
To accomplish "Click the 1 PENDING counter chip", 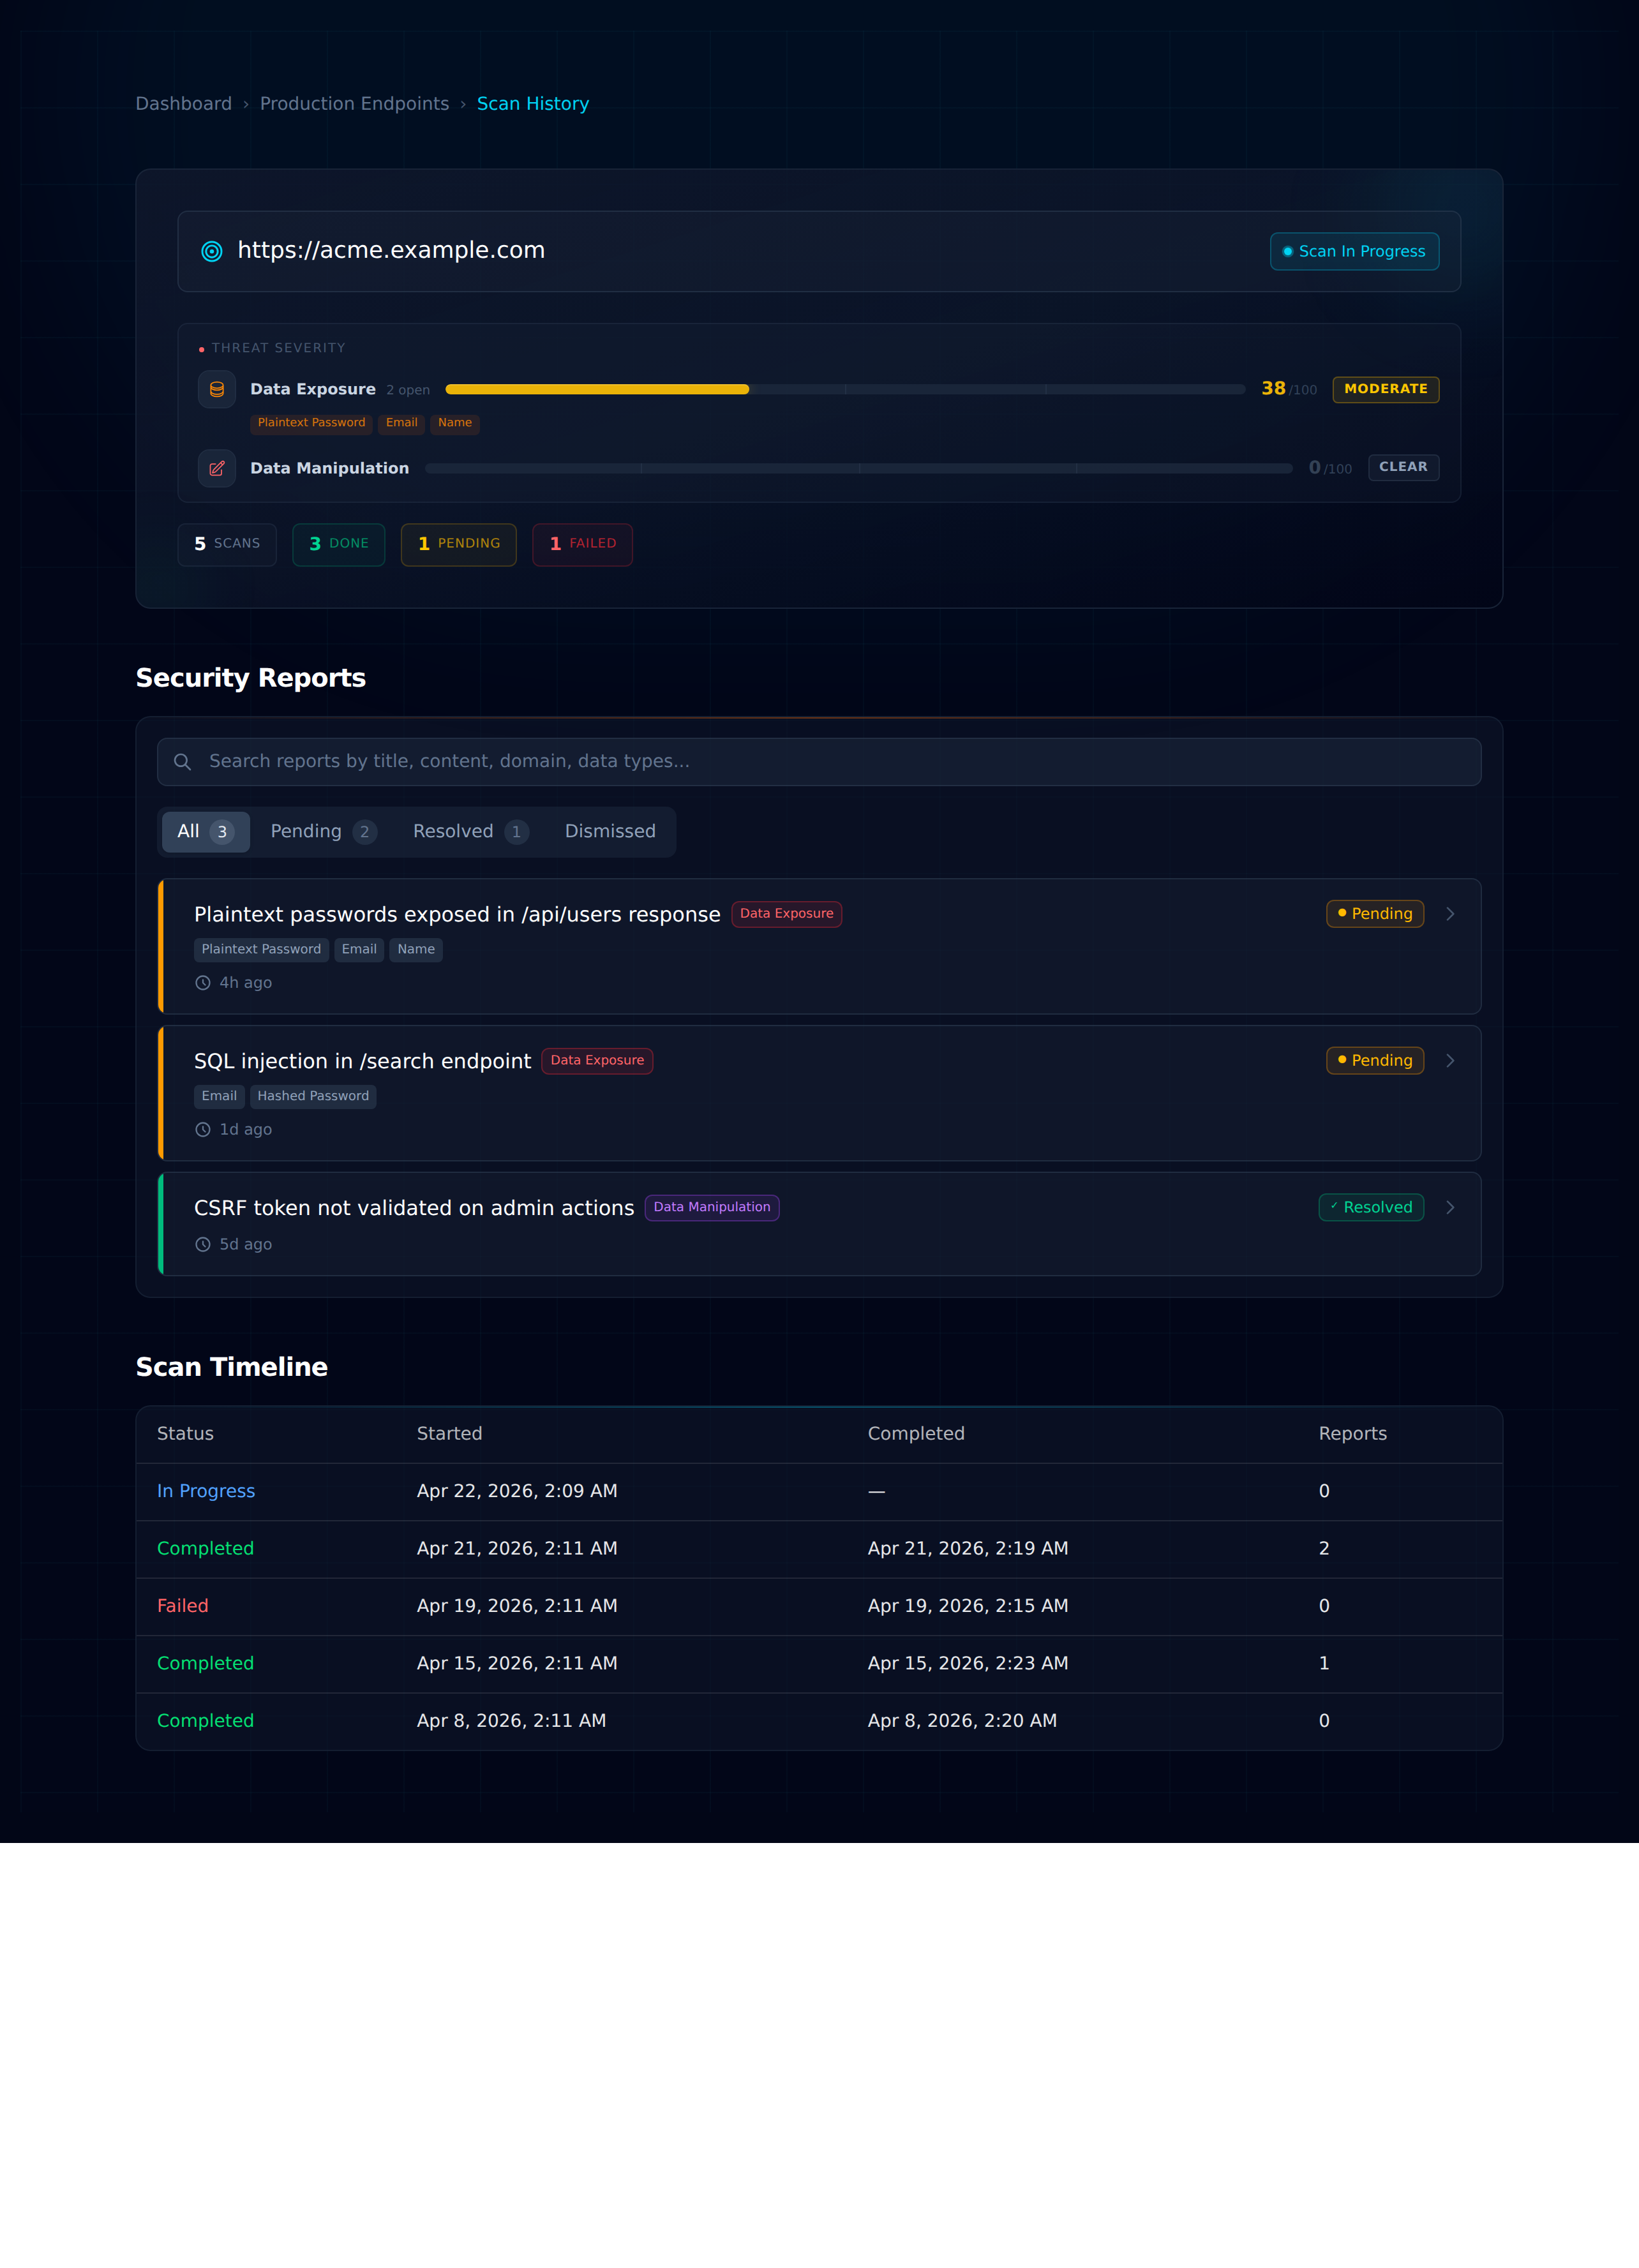I will 459,544.
